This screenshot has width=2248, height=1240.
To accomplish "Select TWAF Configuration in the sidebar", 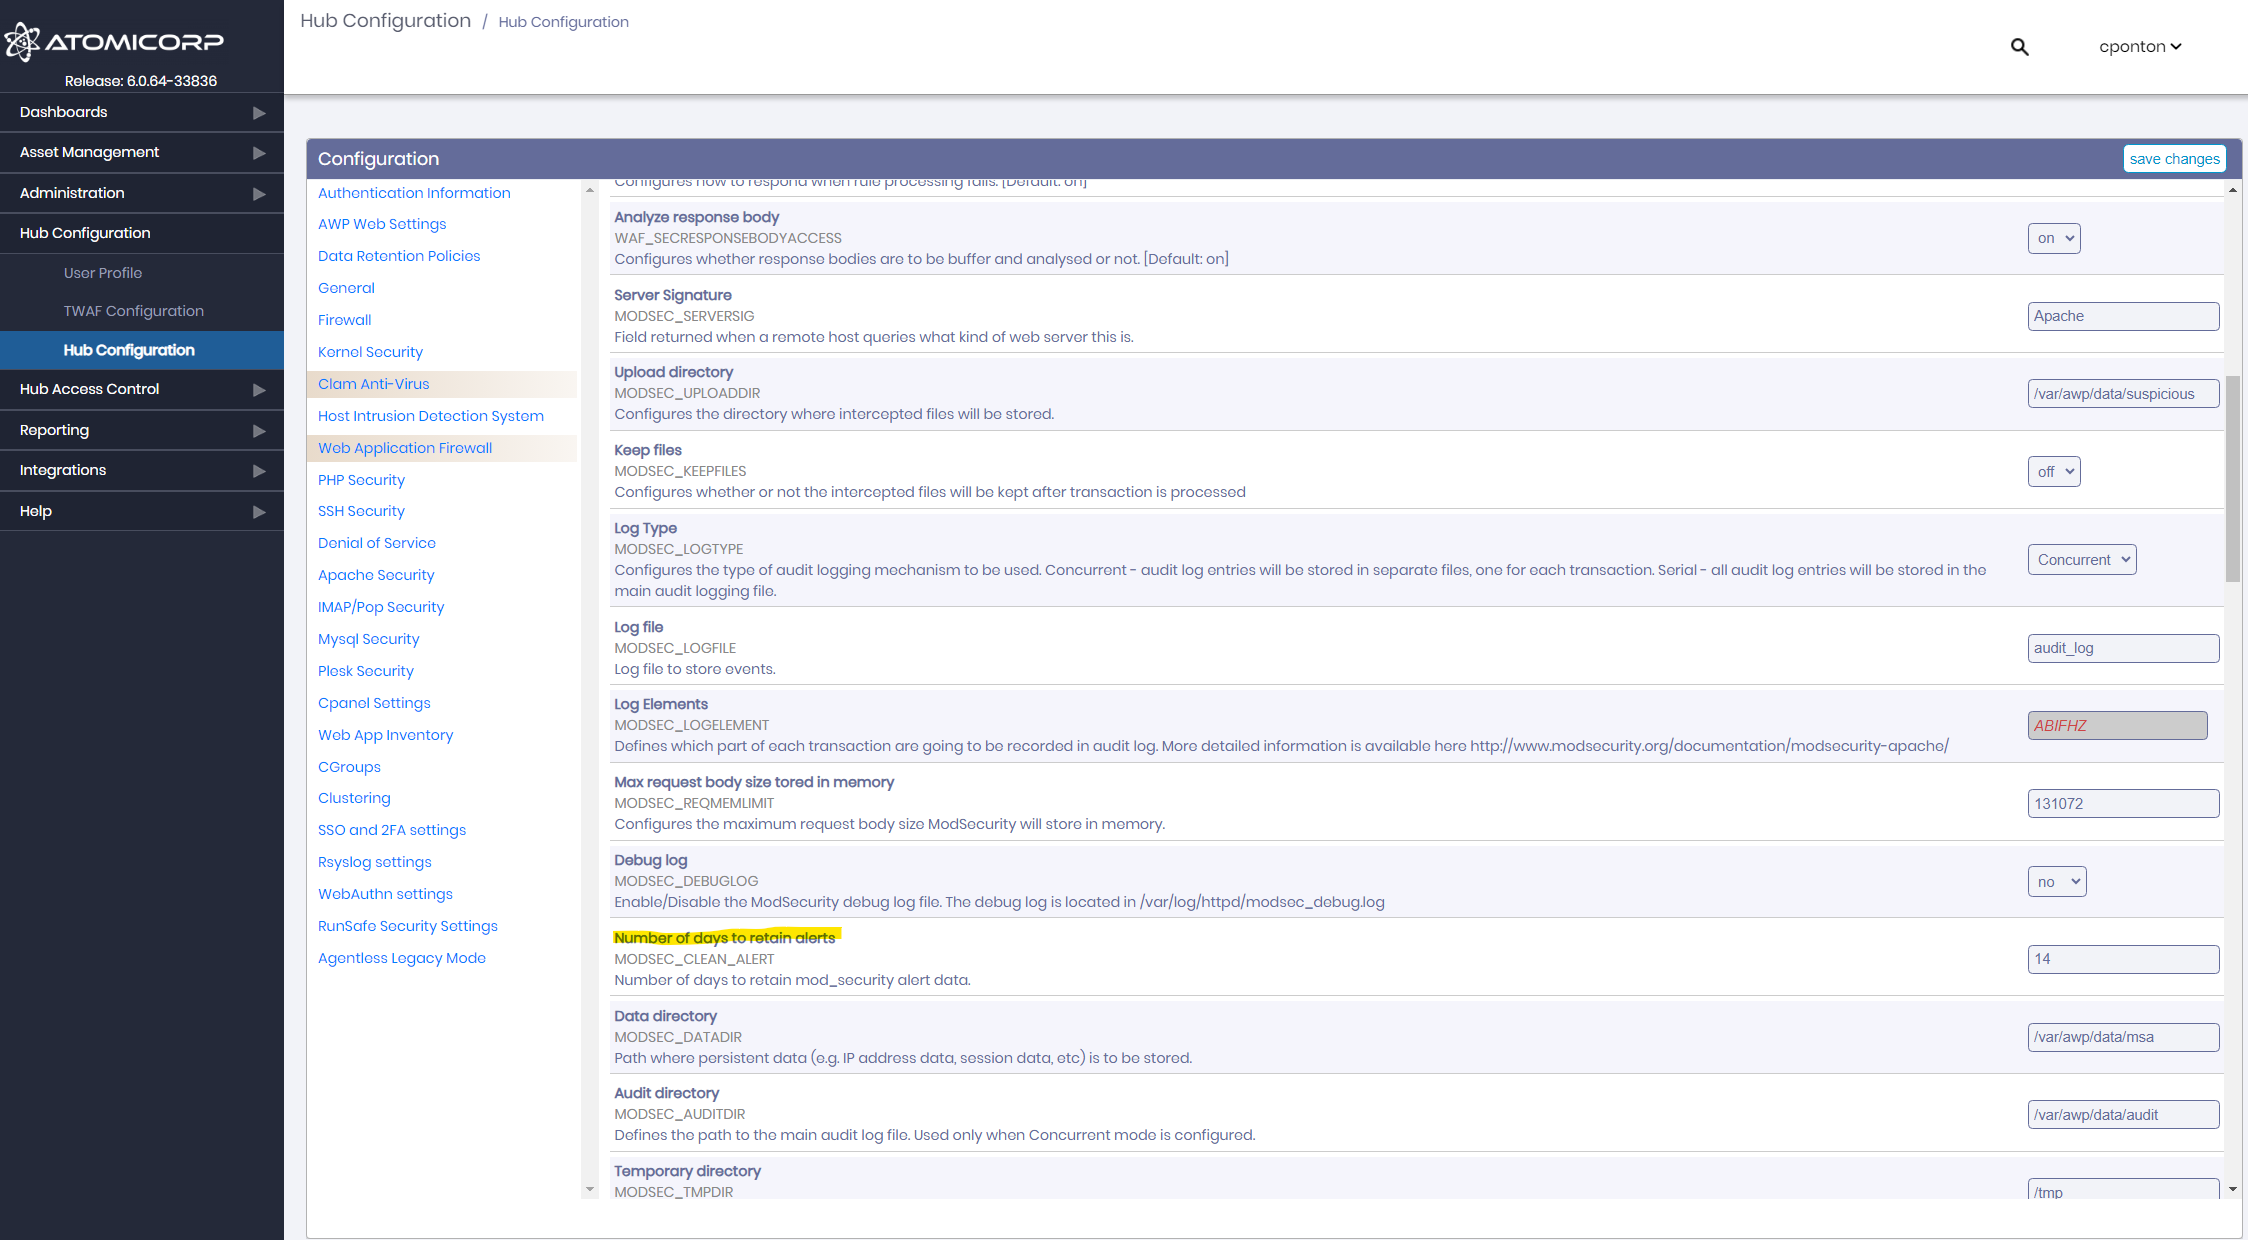I will click(133, 310).
